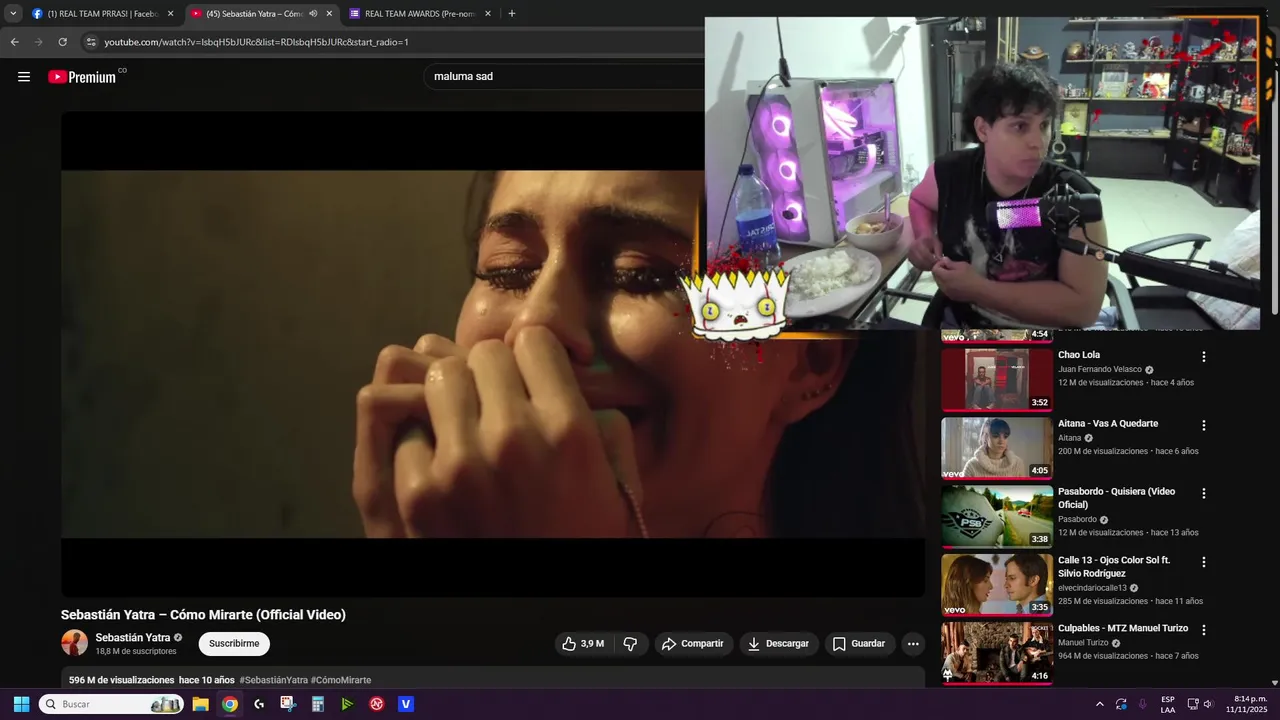Focus the search box containing maluma sad
1280x720 pixels.
tap(565, 76)
